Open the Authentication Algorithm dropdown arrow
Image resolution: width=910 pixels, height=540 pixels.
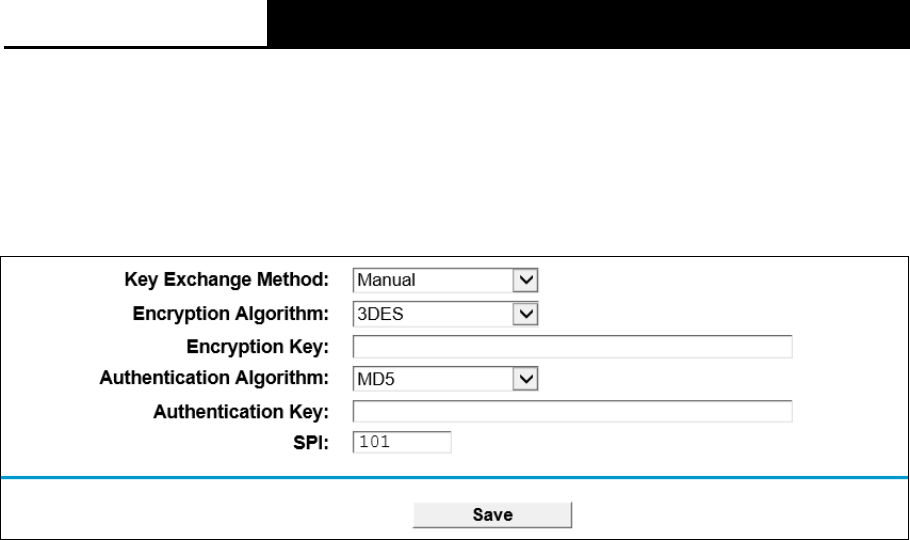525,379
